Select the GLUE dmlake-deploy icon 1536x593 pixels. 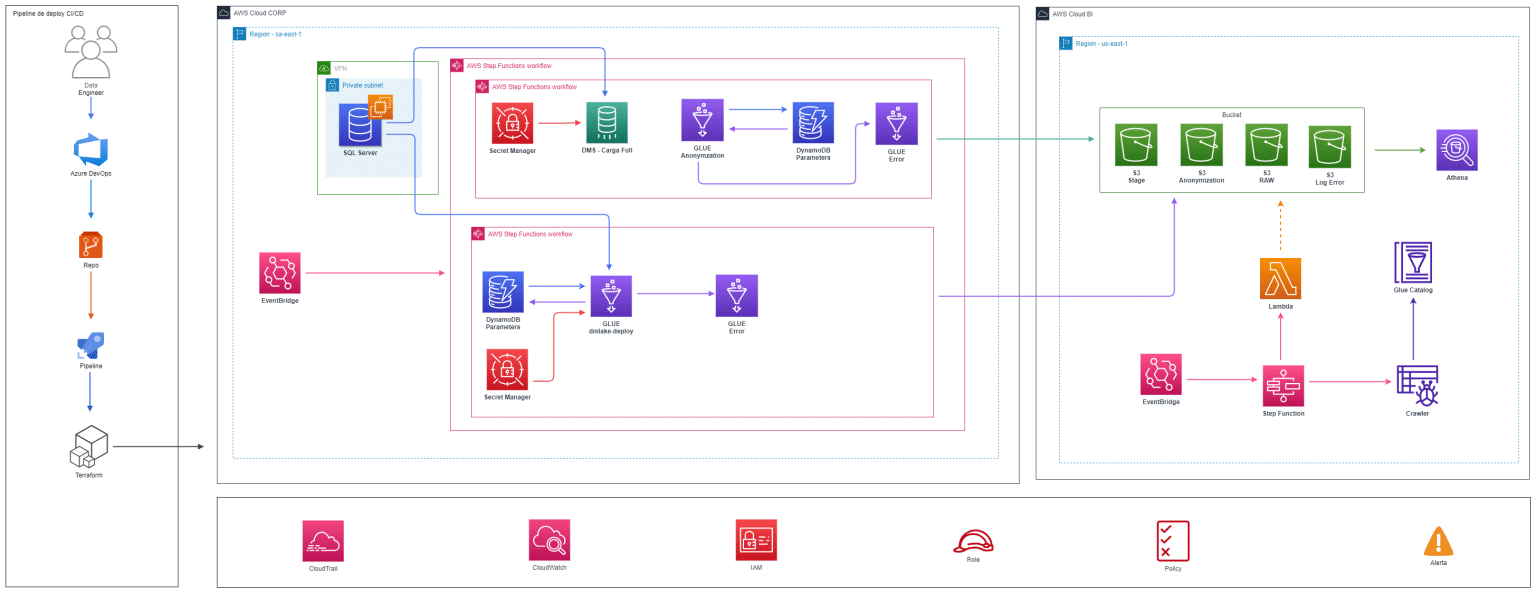(x=611, y=296)
